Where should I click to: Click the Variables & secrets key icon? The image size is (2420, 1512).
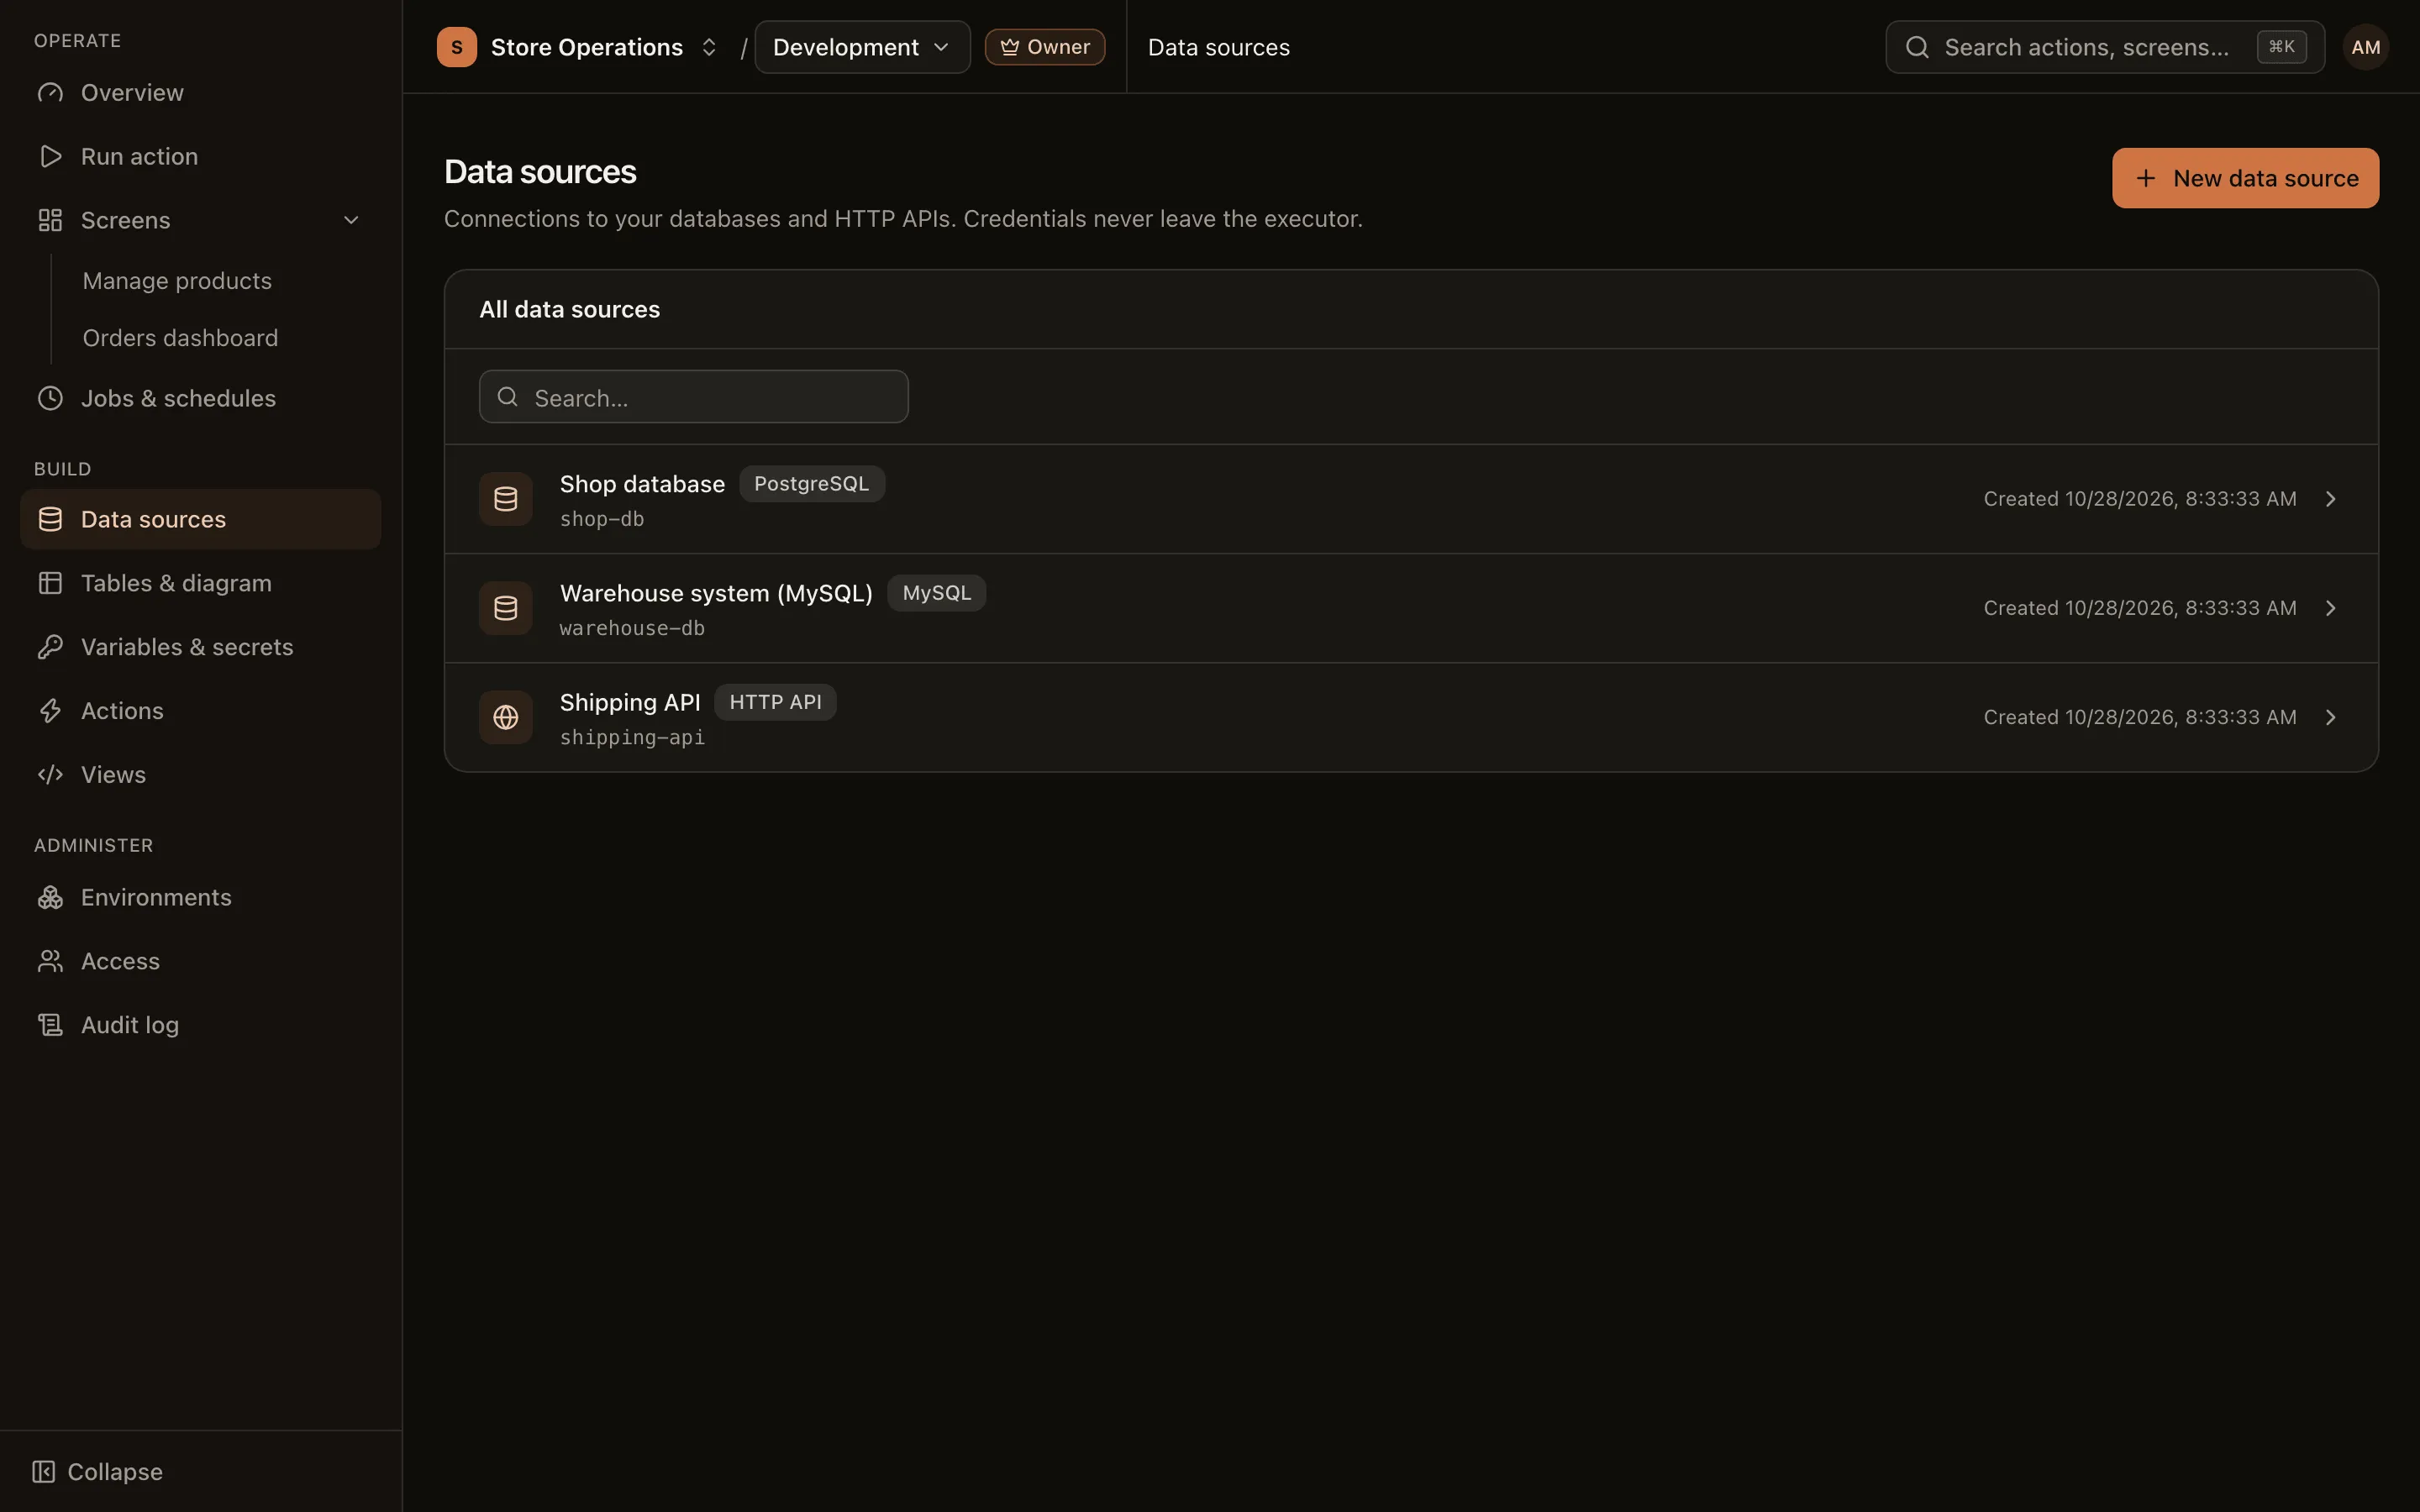click(50, 648)
